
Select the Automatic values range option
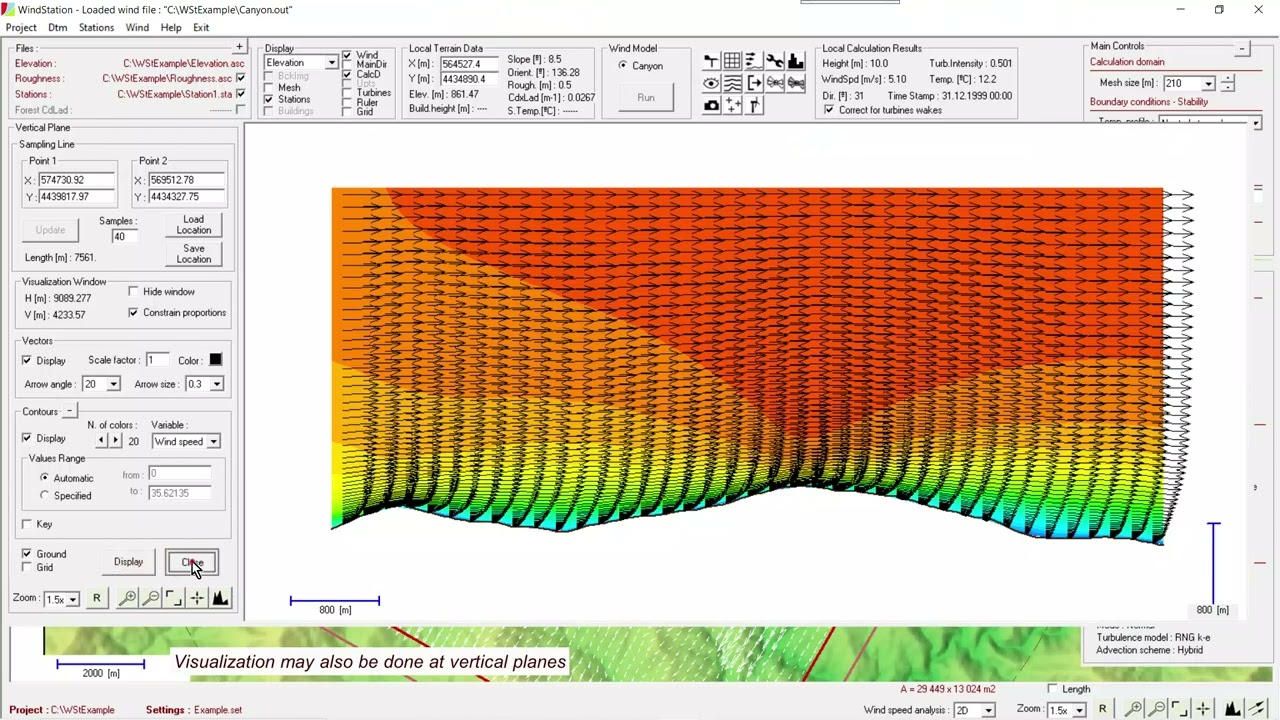tap(44, 478)
